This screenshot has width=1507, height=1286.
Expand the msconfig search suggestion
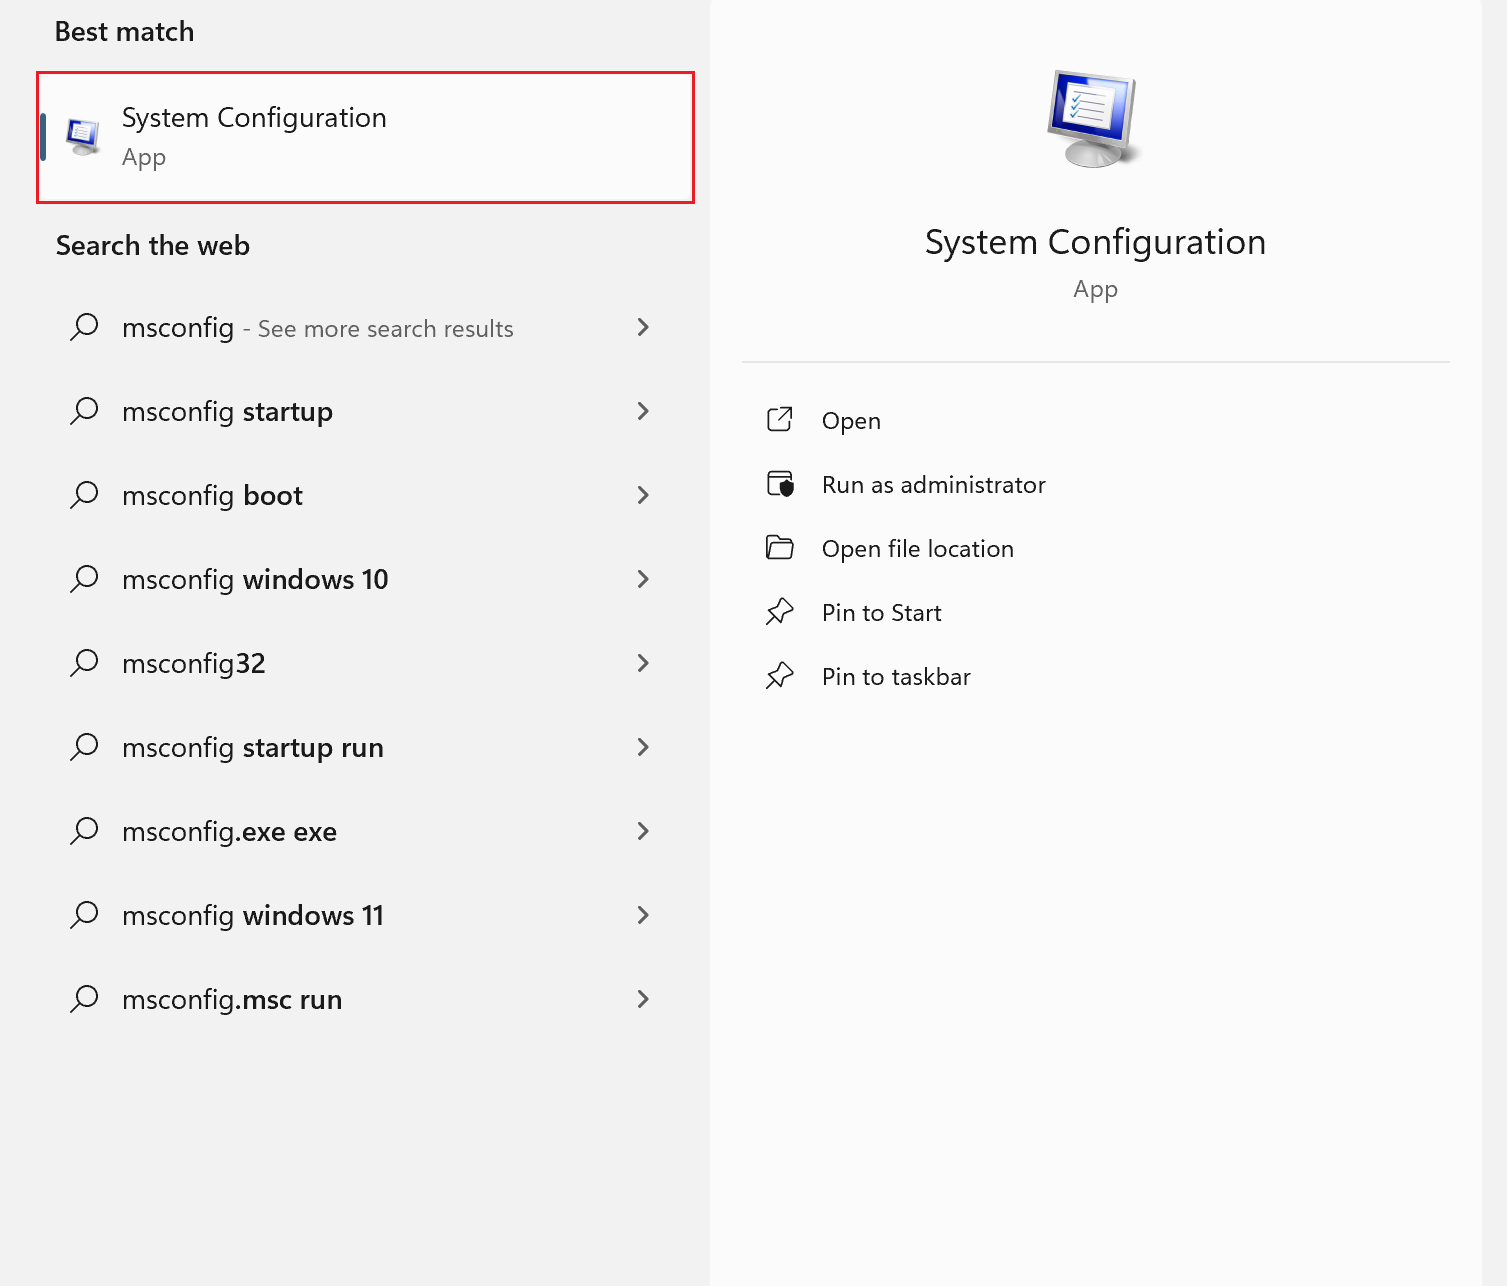tap(643, 327)
